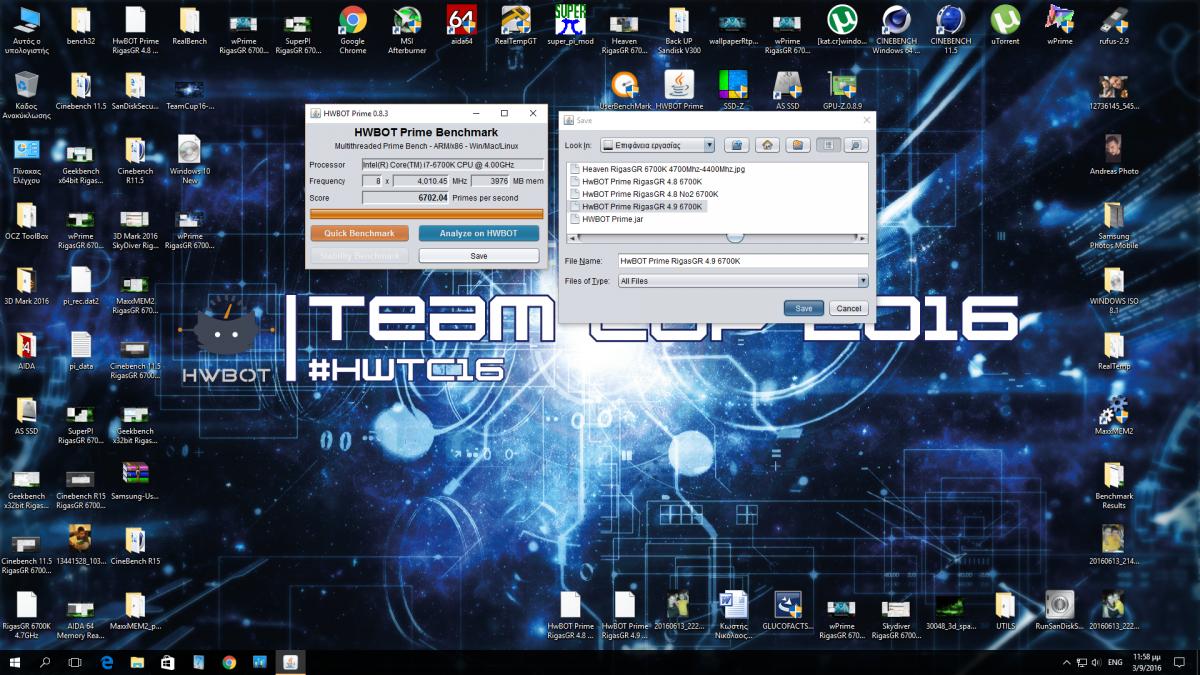Open bench32 folder on desktop

(80, 25)
